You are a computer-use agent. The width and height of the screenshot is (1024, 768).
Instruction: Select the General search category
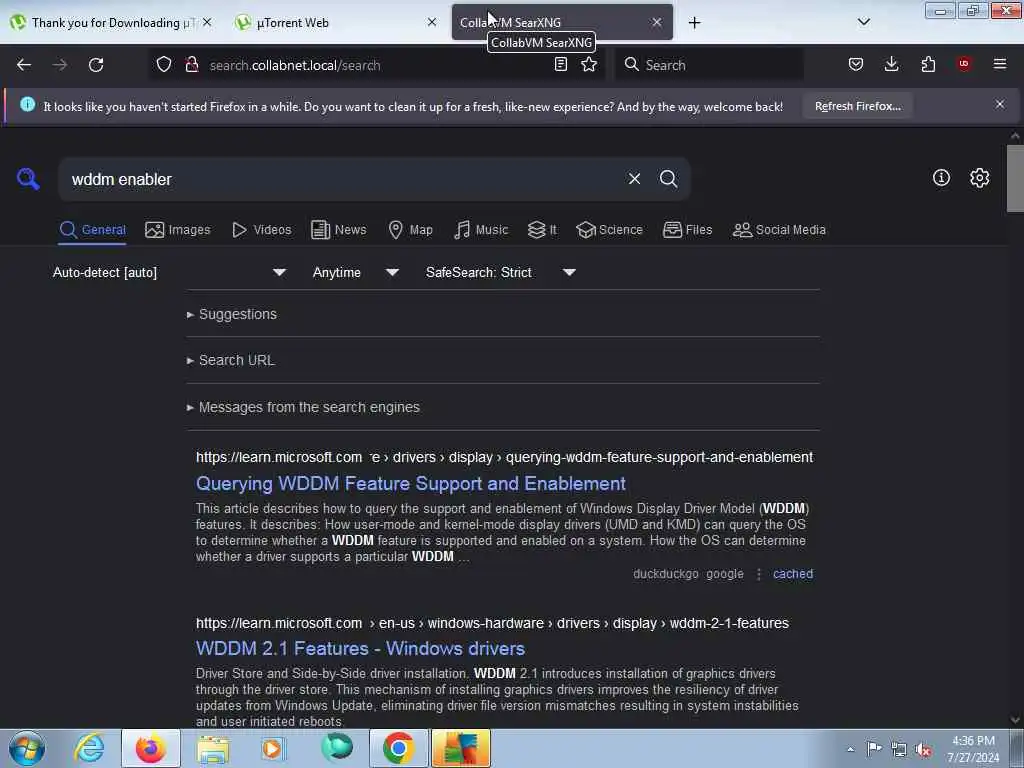point(92,230)
